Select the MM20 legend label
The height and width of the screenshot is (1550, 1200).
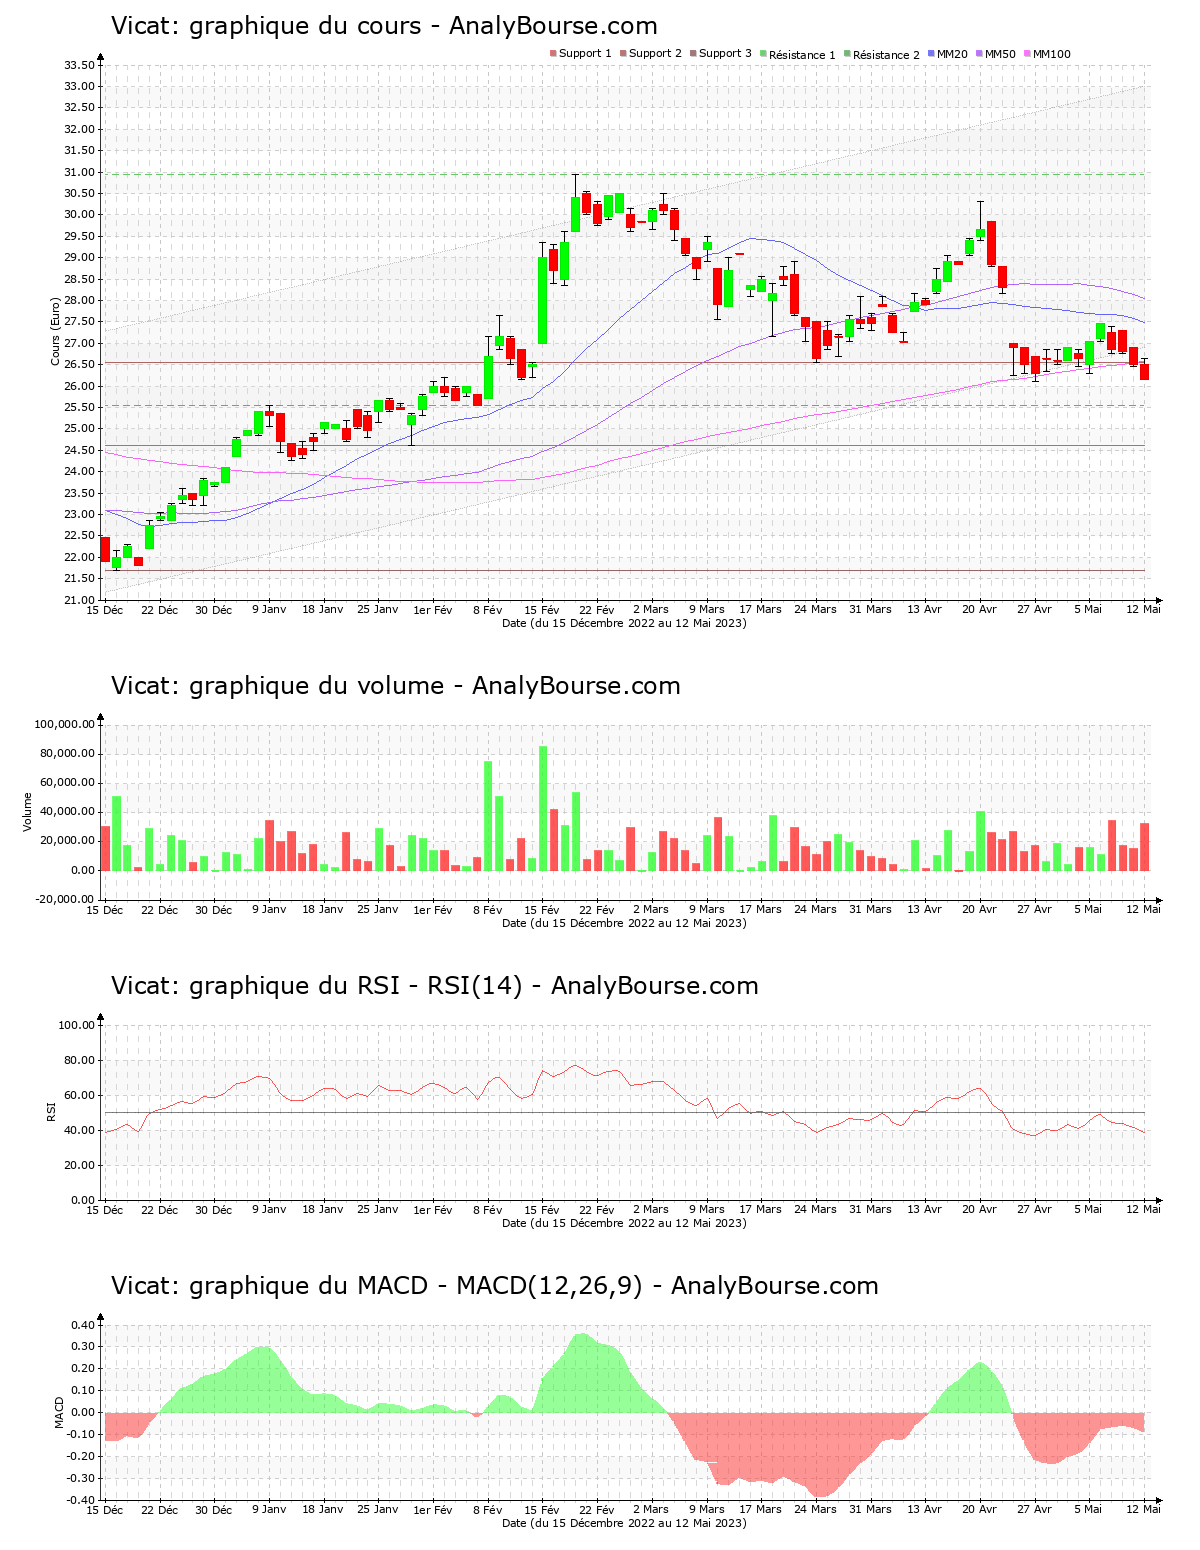click(x=952, y=54)
